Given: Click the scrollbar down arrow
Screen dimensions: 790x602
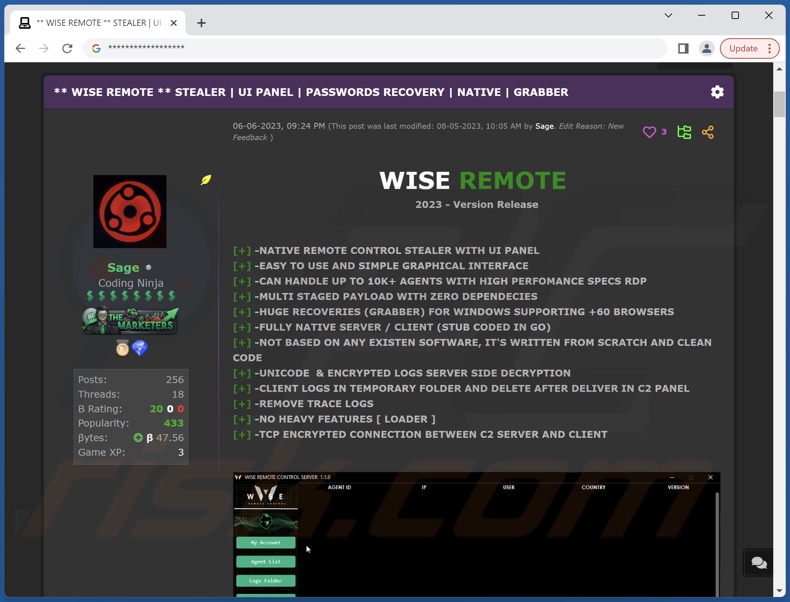Looking at the screenshot, I should tap(779, 590).
